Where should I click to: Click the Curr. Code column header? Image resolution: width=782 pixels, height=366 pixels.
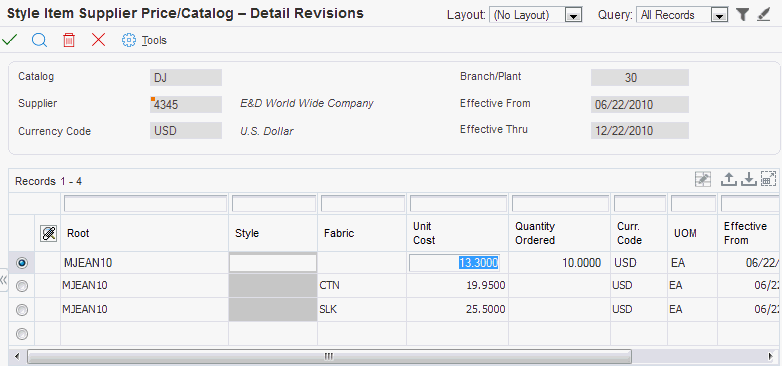[639, 233]
